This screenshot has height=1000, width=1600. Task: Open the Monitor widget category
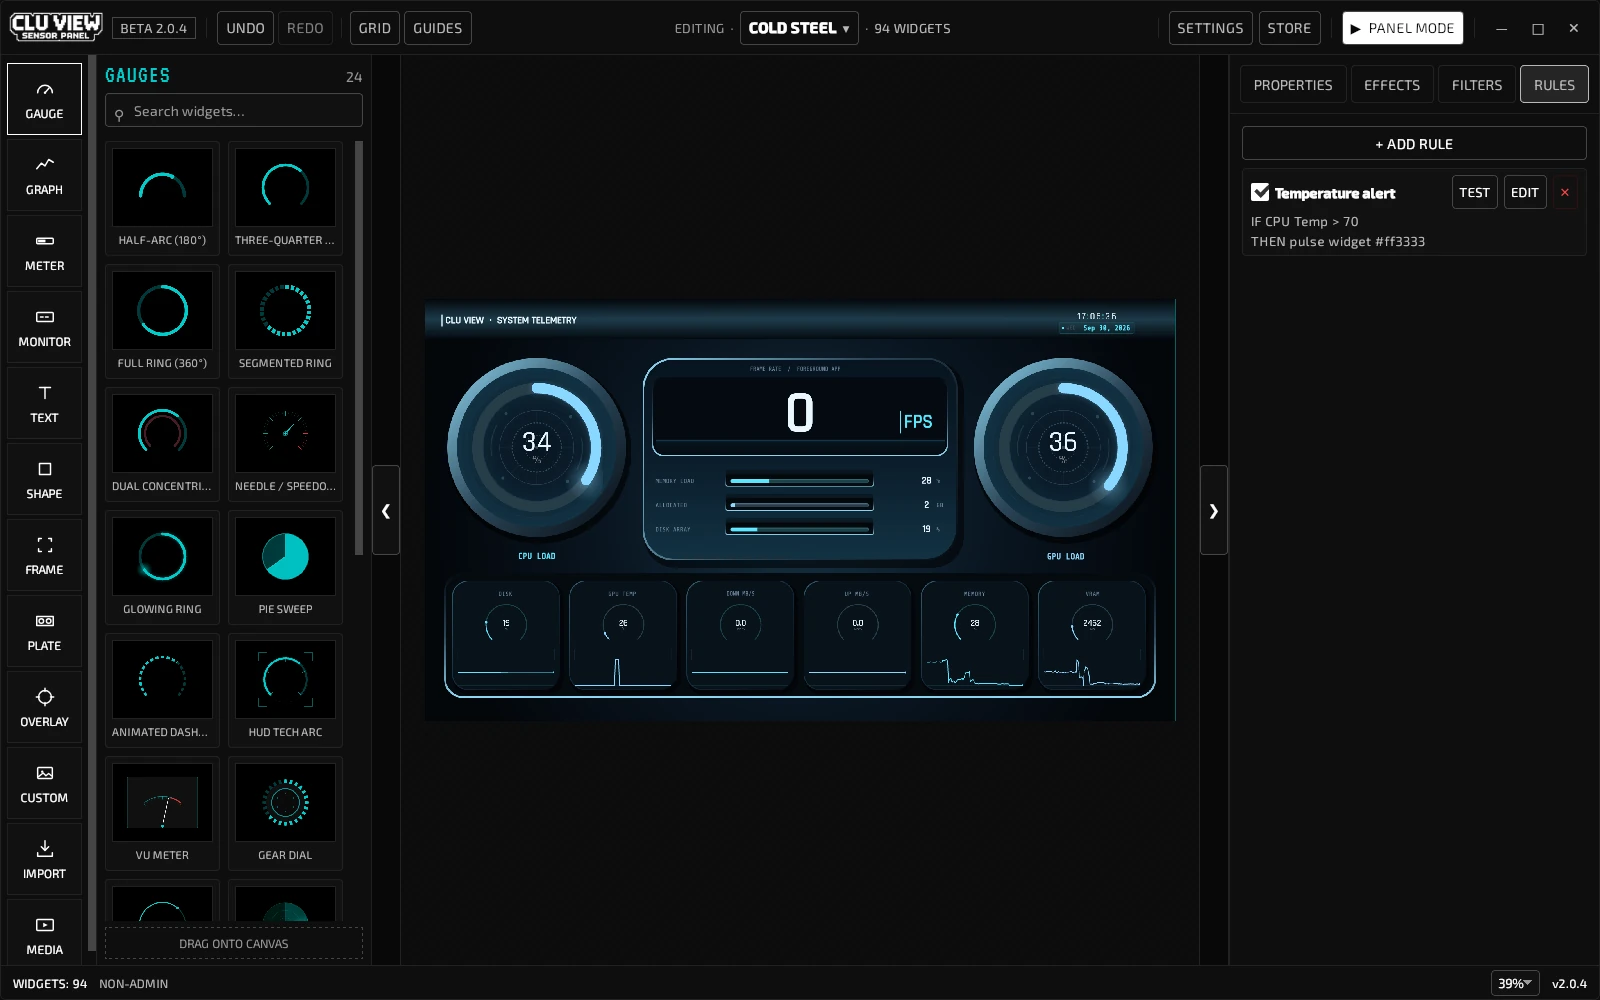click(x=44, y=327)
